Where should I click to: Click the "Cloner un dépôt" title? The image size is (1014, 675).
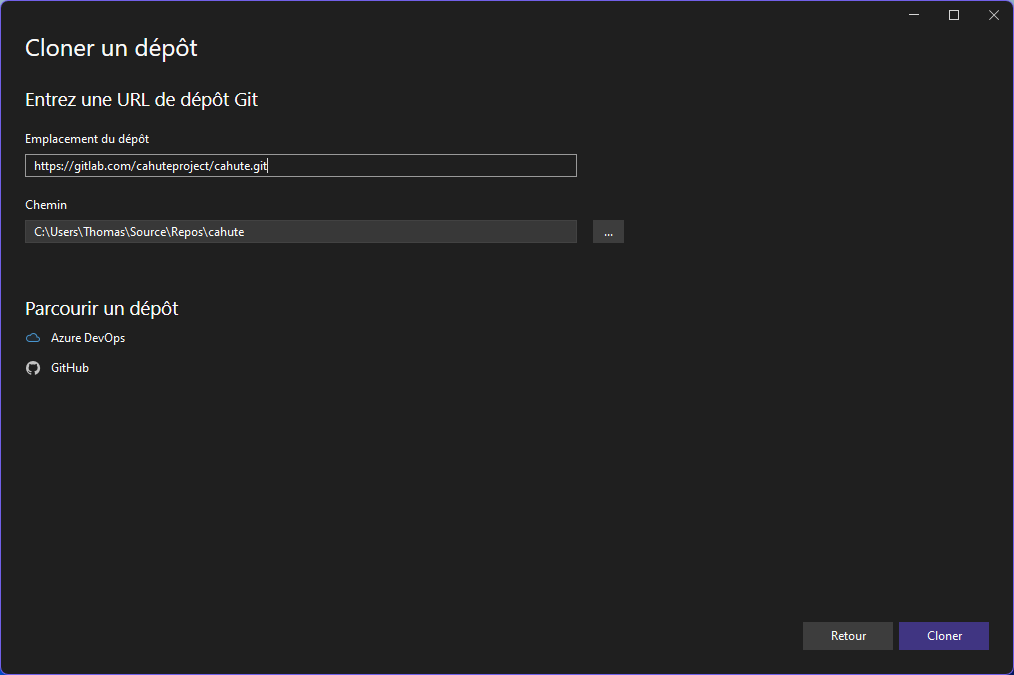[111, 48]
